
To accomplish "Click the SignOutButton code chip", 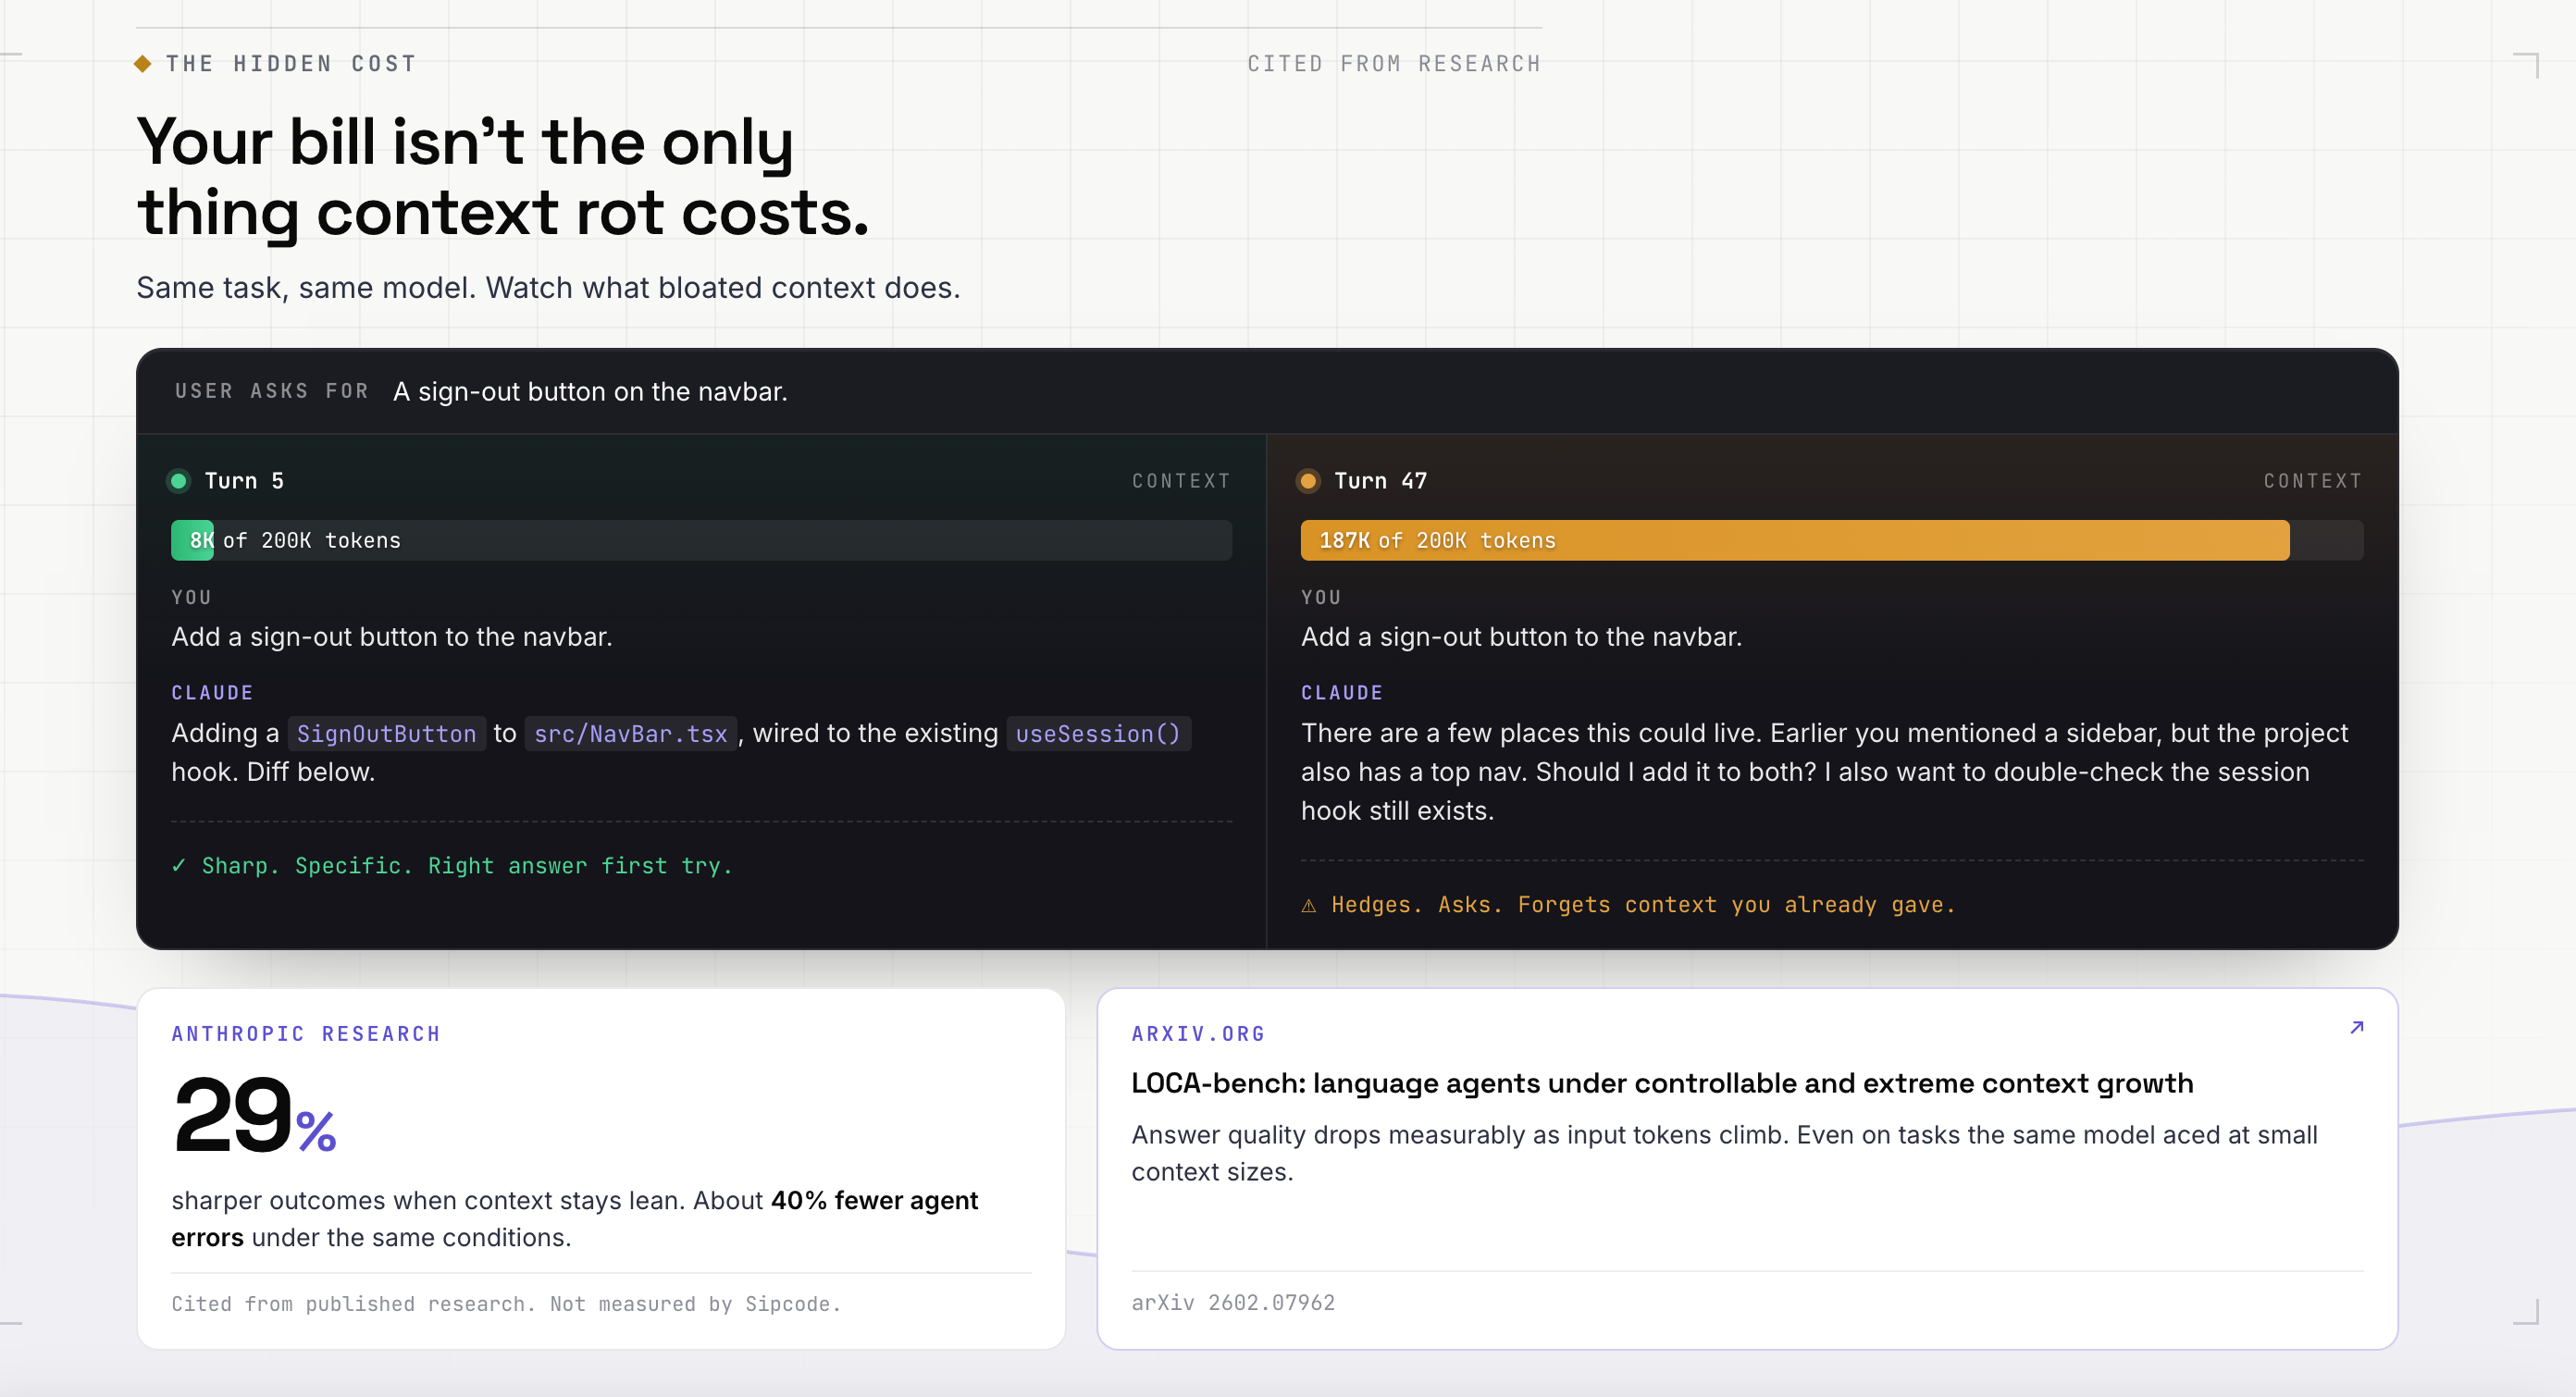I will point(387,734).
